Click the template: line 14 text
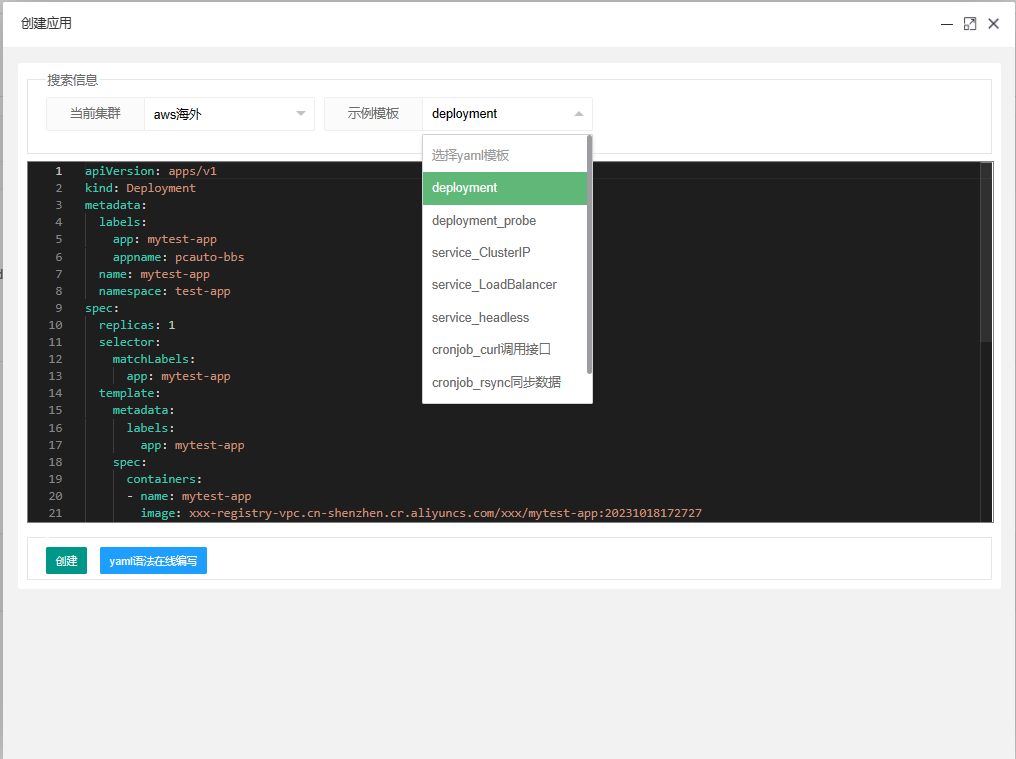1016x759 pixels. (130, 393)
